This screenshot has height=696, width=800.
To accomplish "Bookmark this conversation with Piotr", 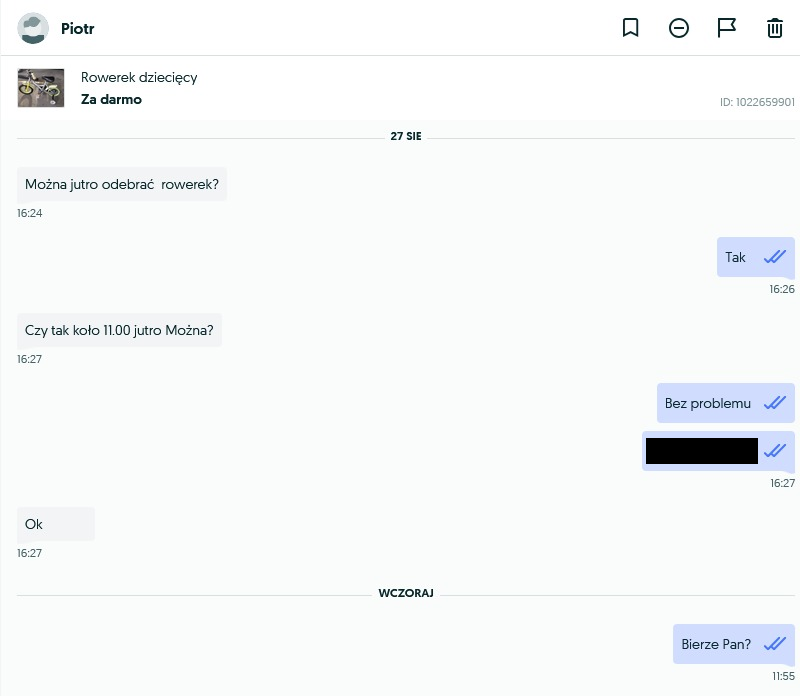I will coord(631,28).
